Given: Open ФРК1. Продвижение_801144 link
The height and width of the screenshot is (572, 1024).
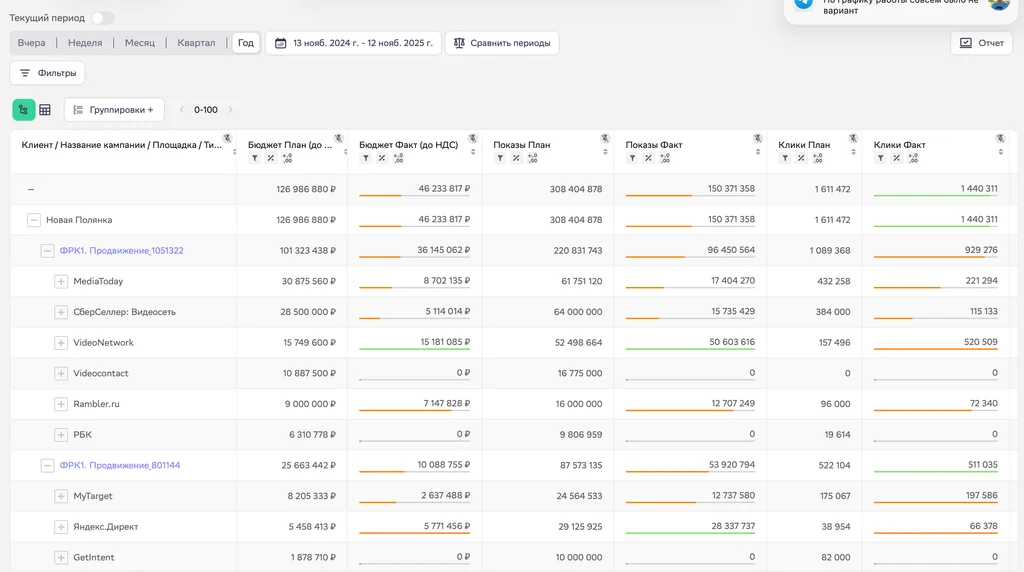Looking at the screenshot, I should click(120, 466).
